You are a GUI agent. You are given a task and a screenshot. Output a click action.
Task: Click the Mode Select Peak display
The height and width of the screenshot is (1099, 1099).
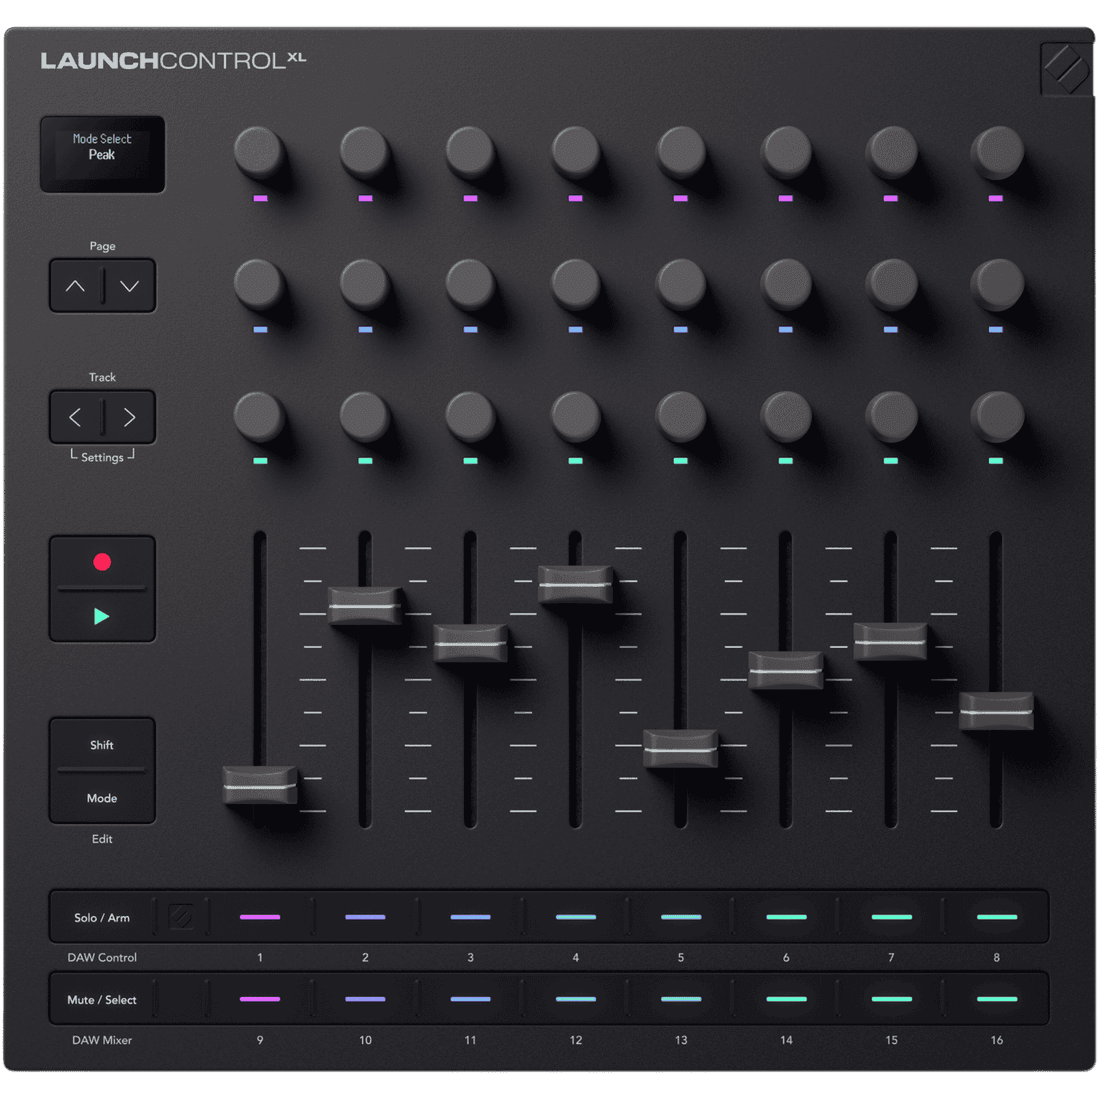click(102, 154)
